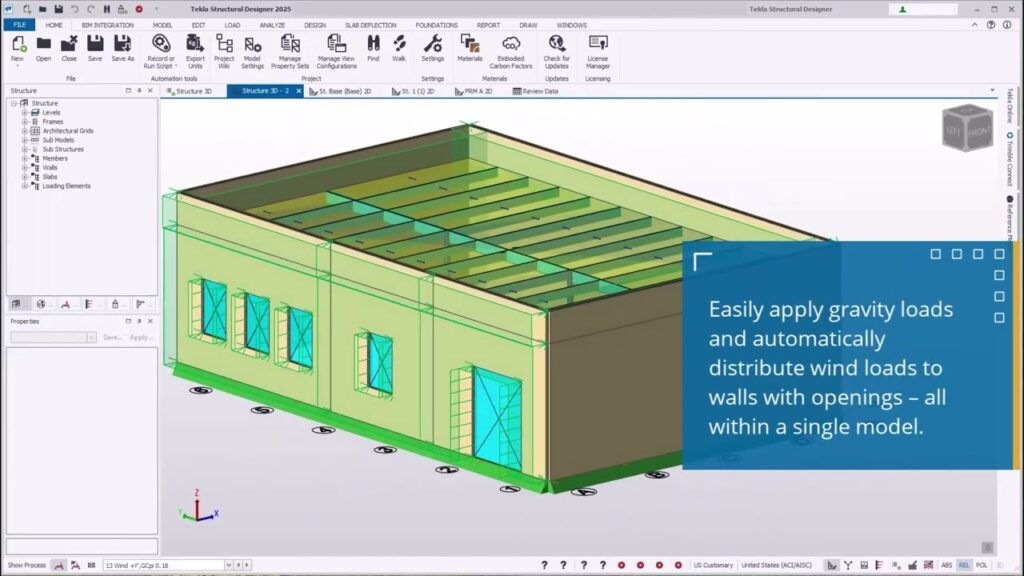Click Check for Updates
This screenshot has height=576, width=1024.
[x=556, y=52]
